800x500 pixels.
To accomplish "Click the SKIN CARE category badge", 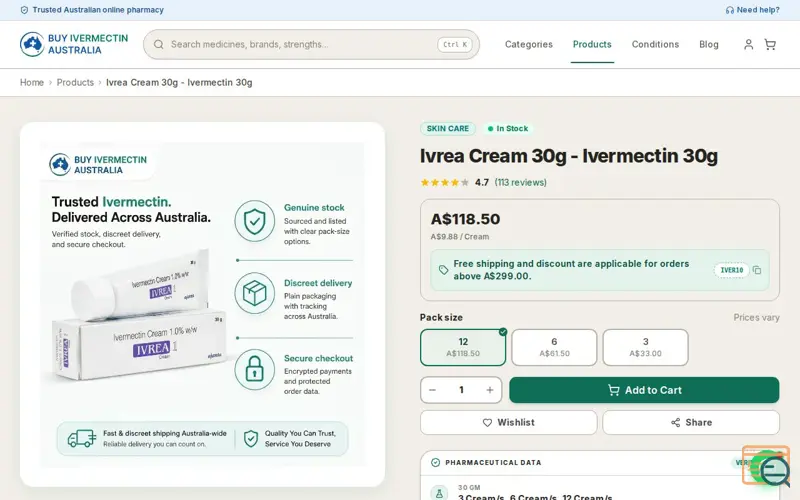I will (x=447, y=129).
